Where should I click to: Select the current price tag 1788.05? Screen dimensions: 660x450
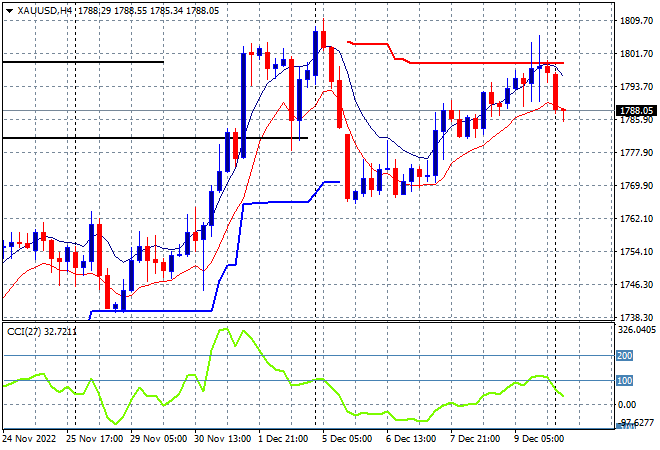[x=636, y=111]
